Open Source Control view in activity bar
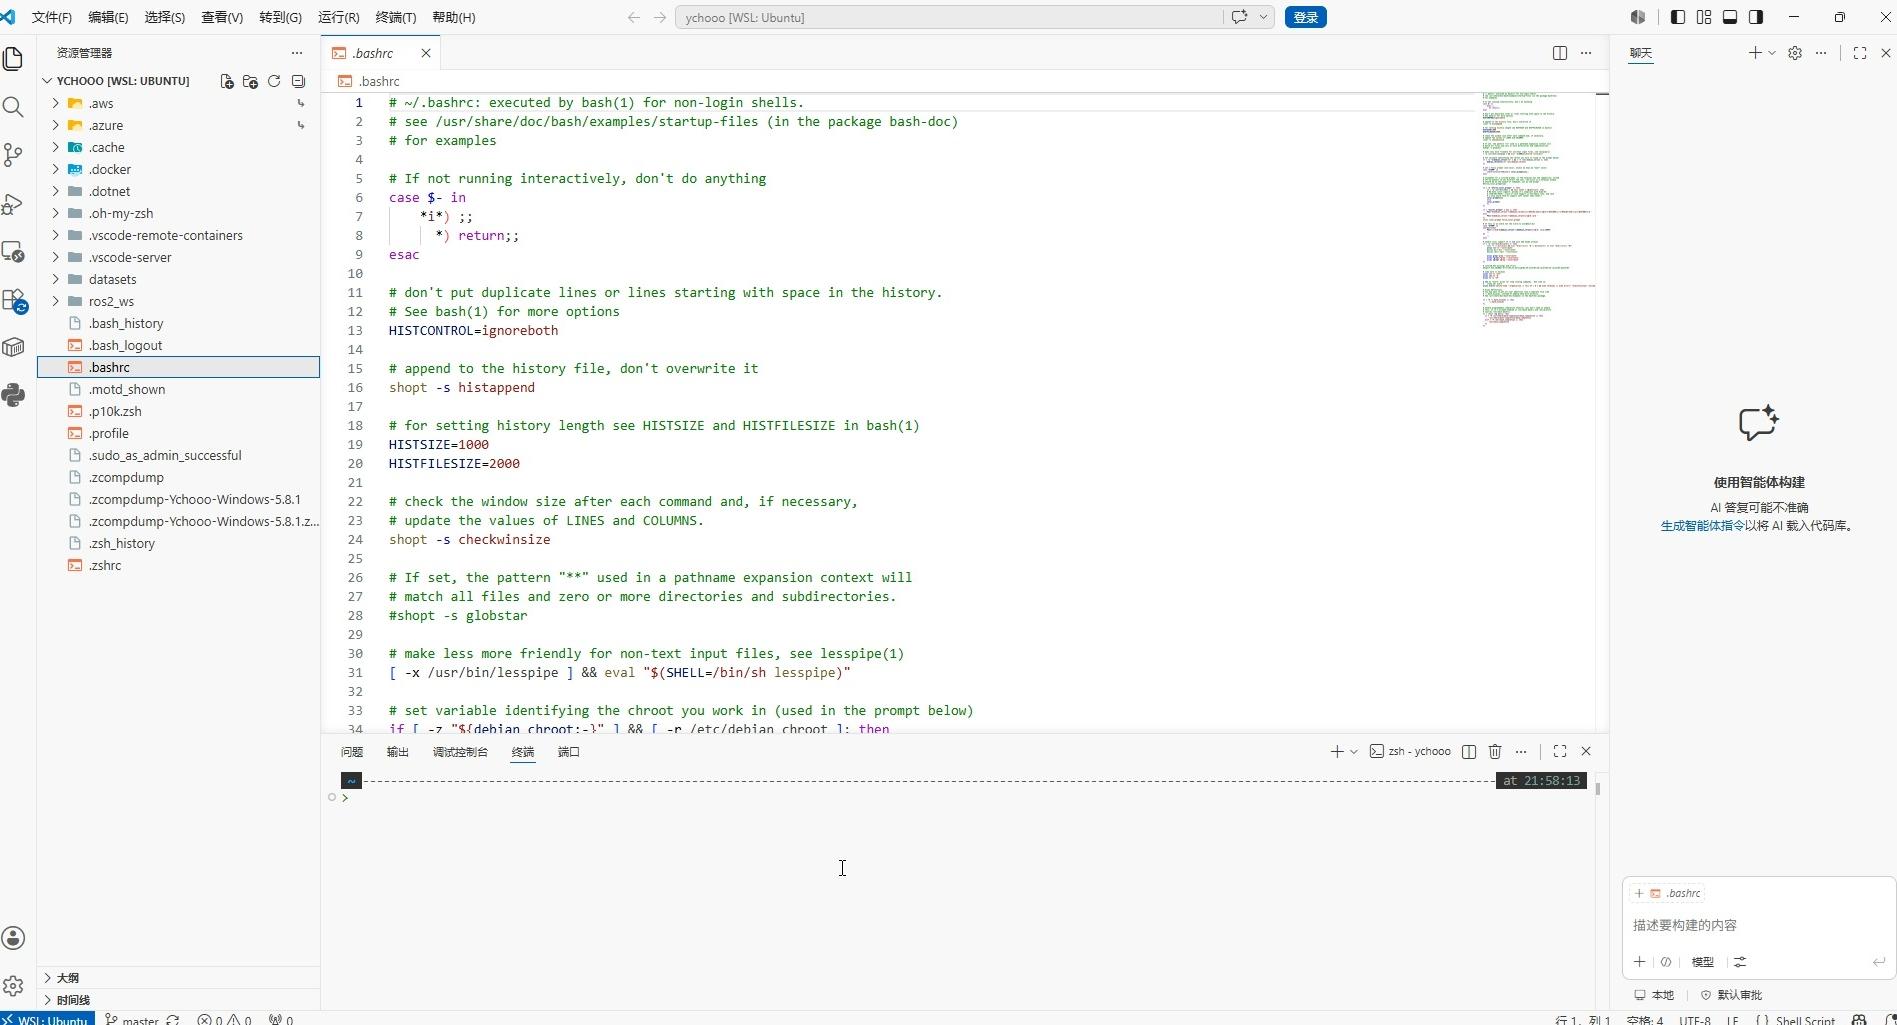Viewport: 1897px width, 1025px height. click(13, 154)
